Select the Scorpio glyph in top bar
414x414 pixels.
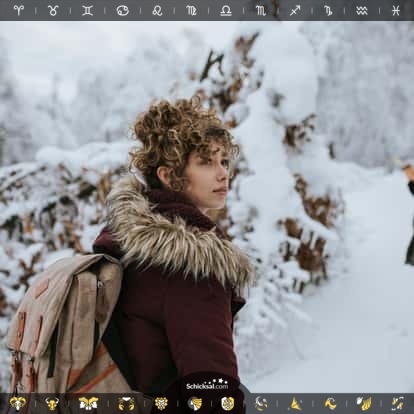[x=261, y=11]
